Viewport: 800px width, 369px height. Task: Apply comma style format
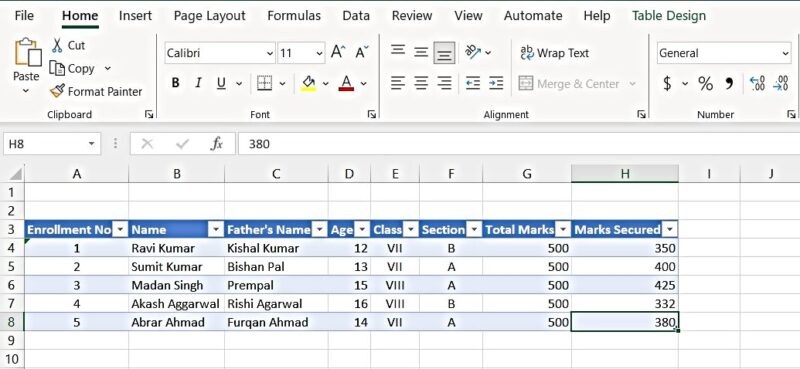pos(730,83)
